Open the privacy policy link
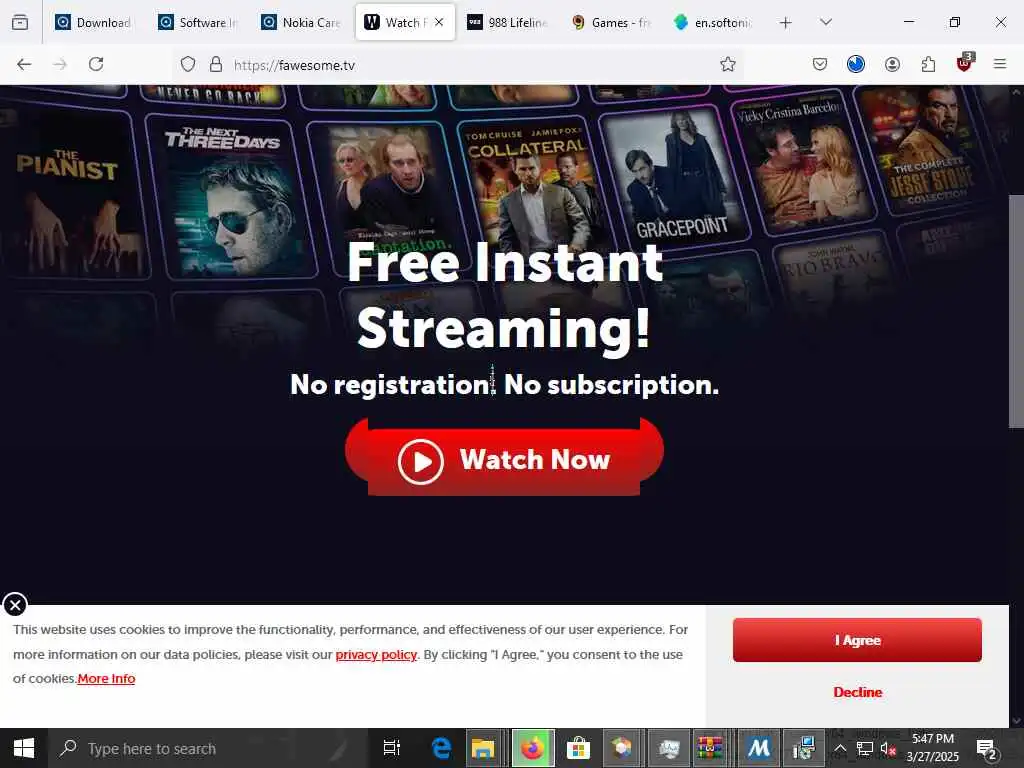Image resolution: width=1024 pixels, height=768 pixels. click(376, 654)
